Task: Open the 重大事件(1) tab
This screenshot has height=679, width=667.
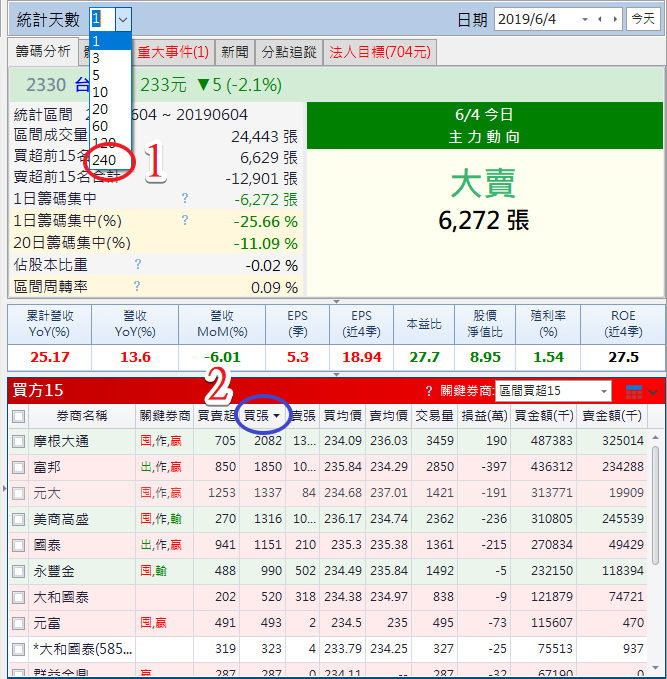Action: tap(173, 52)
